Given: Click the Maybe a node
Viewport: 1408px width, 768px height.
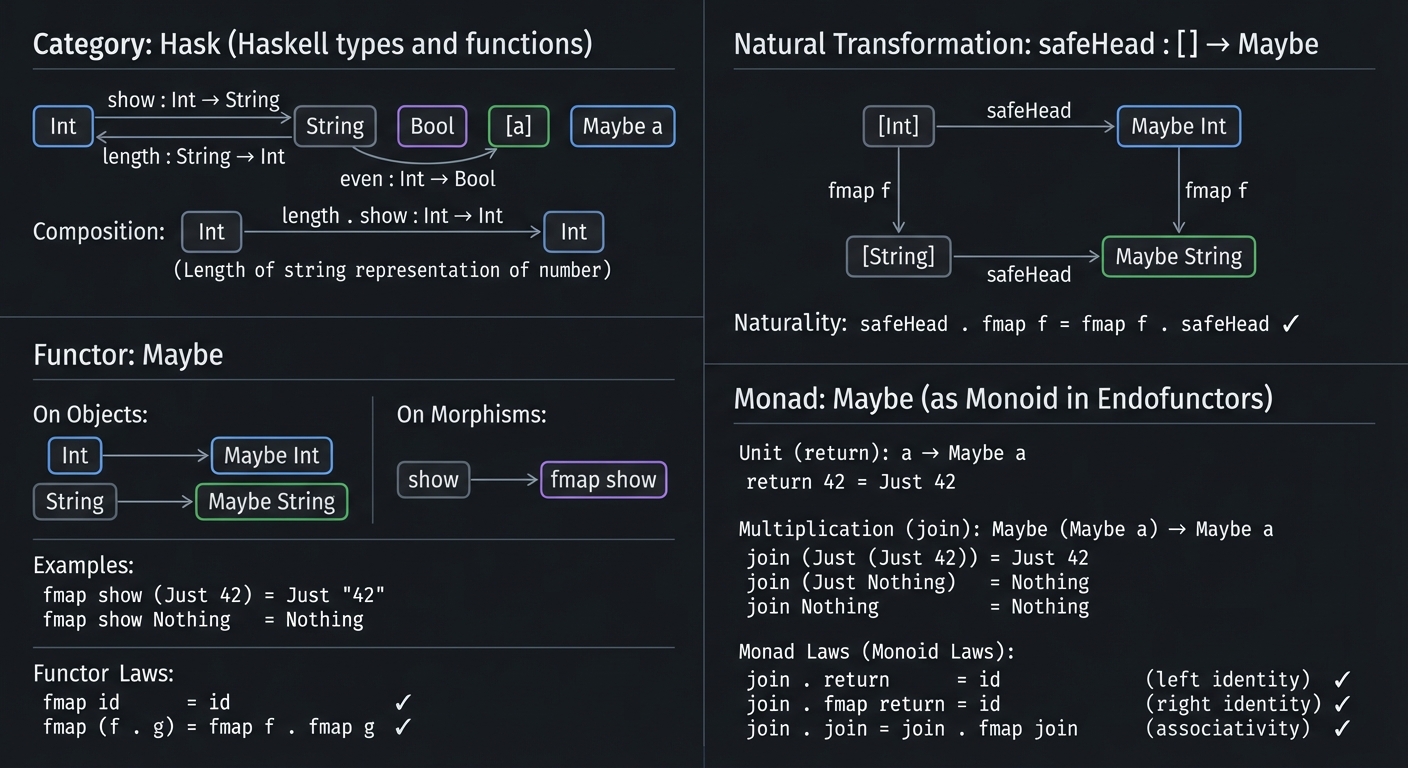Looking at the screenshot, I should point(622,126).
